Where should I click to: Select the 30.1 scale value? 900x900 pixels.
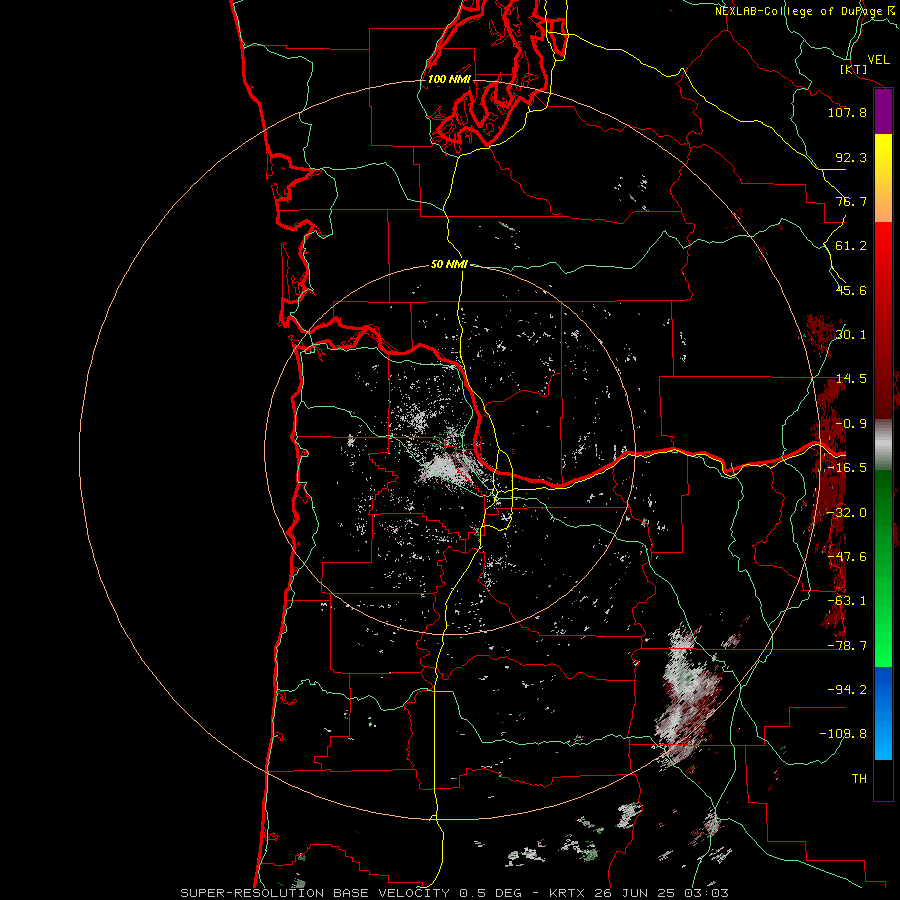click(851, 335)
